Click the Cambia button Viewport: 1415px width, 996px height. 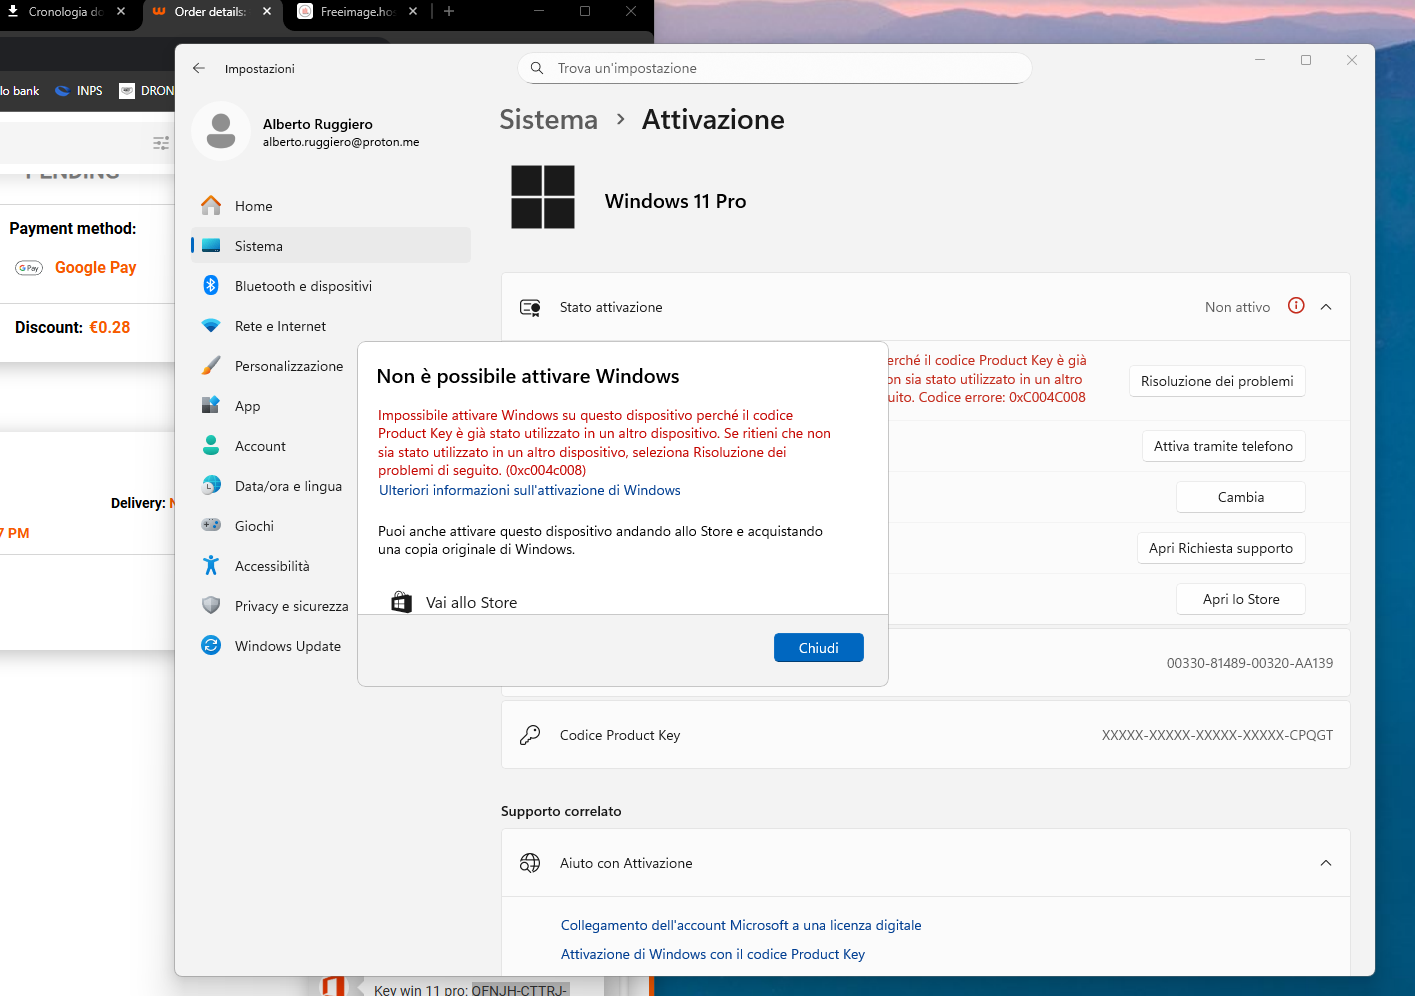pos(1241,497)
